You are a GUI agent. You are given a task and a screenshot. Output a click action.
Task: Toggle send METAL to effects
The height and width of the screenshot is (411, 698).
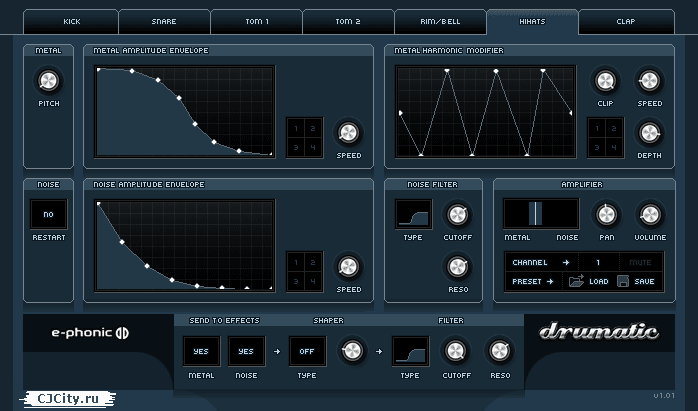coord(201,351)
